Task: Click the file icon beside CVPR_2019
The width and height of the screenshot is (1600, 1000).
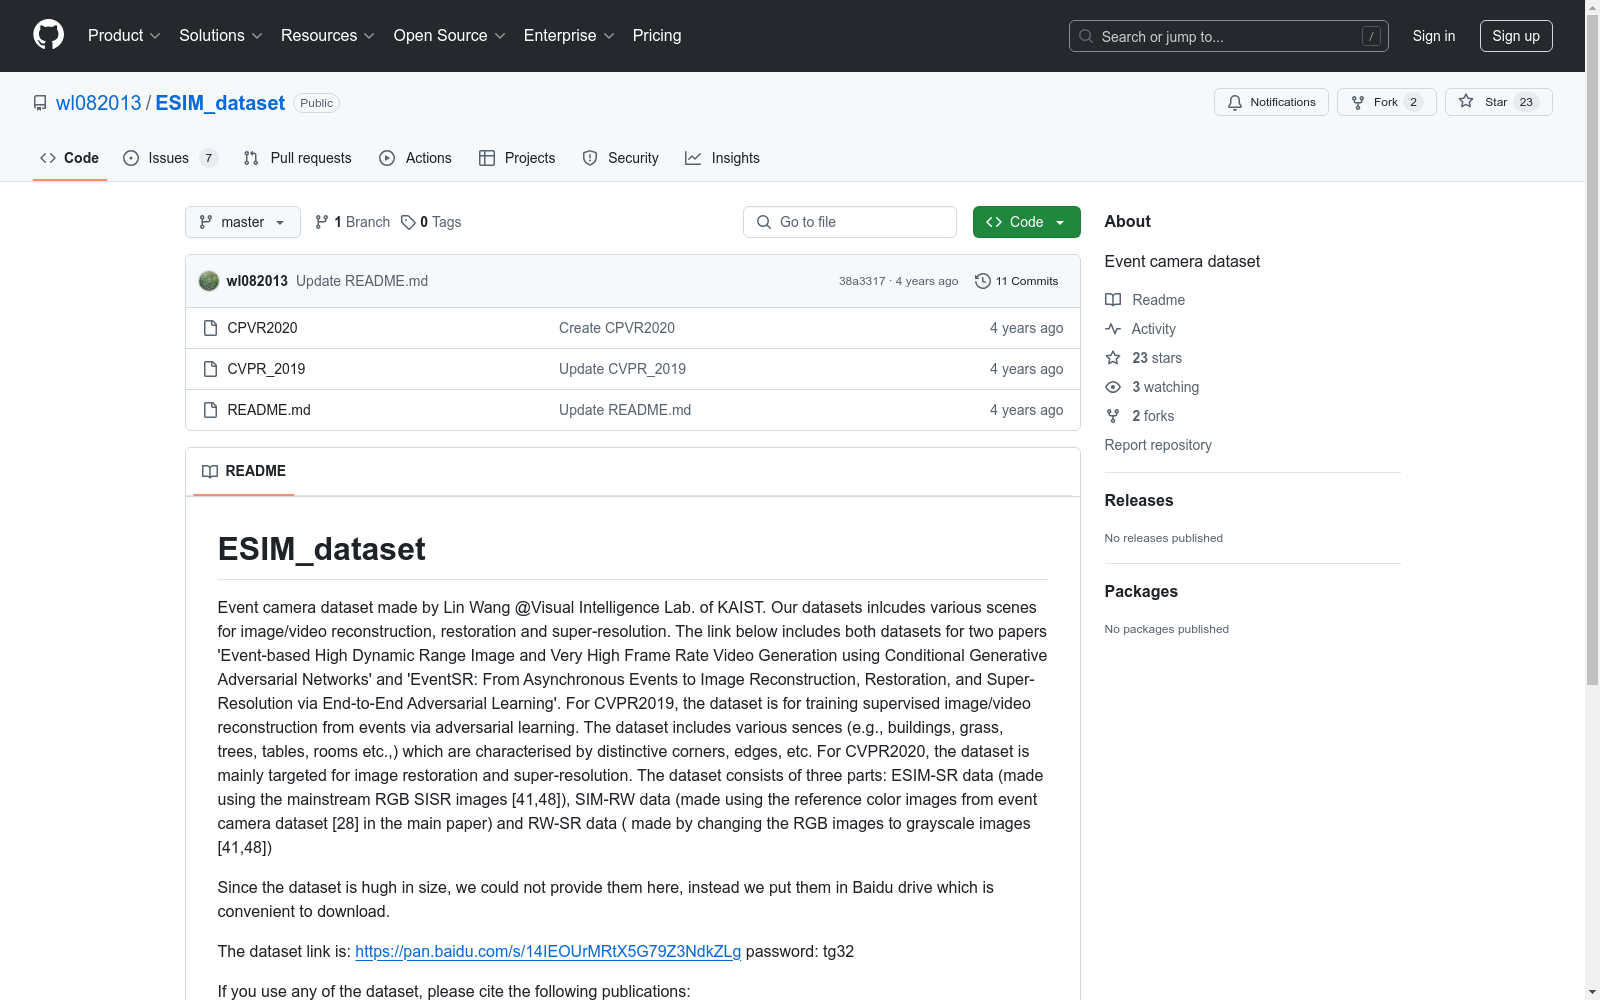Action: 210,369
